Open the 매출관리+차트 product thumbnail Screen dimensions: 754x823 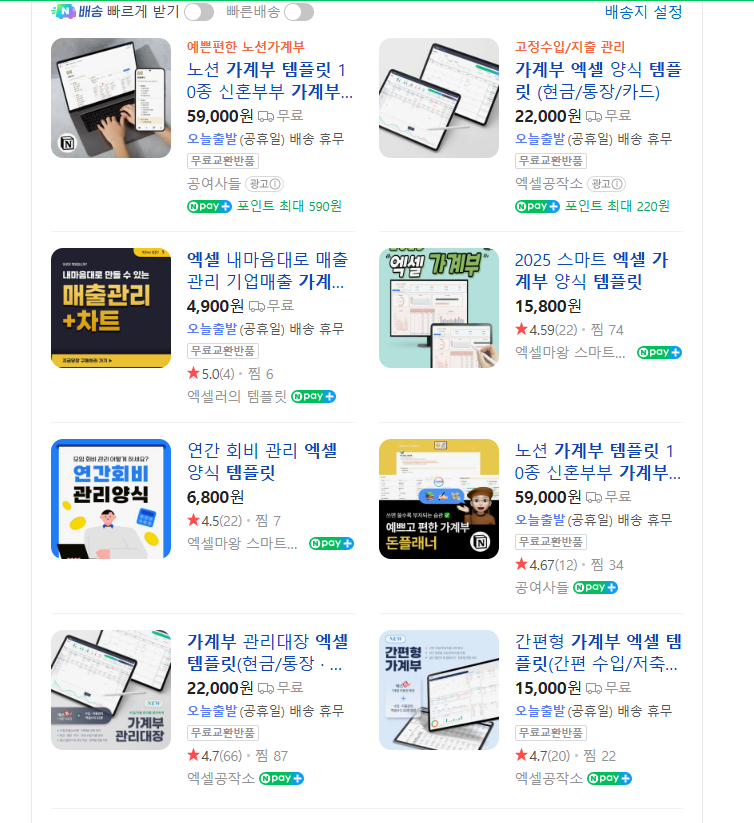(111, 308)
